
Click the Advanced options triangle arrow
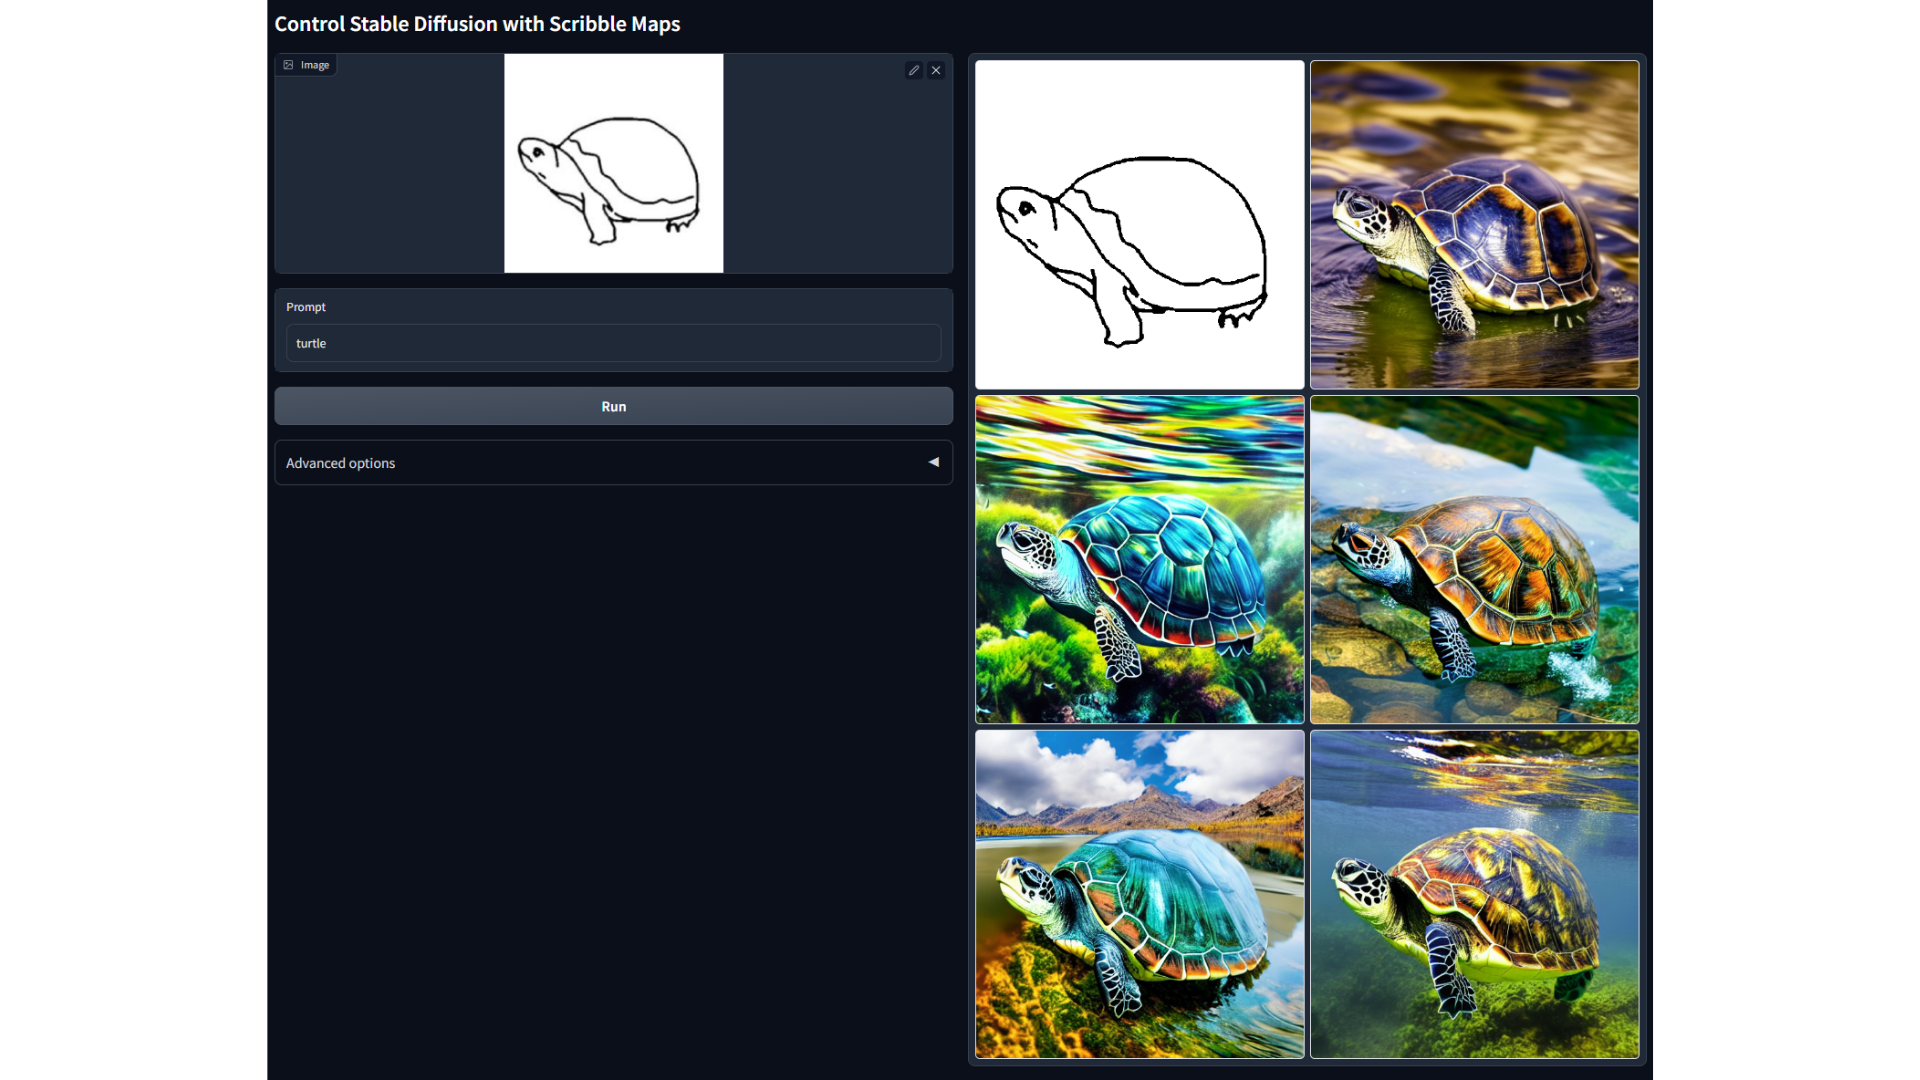933,462
